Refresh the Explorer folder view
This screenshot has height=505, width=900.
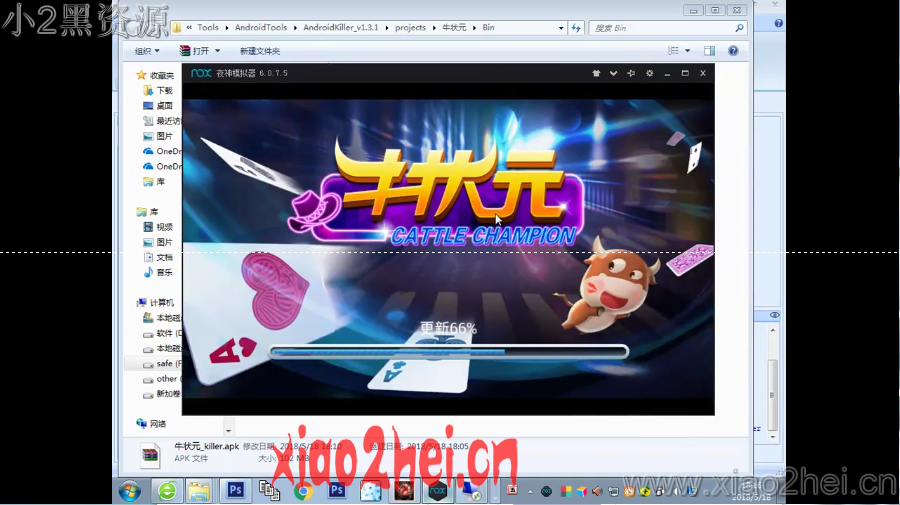coord(576,28)
